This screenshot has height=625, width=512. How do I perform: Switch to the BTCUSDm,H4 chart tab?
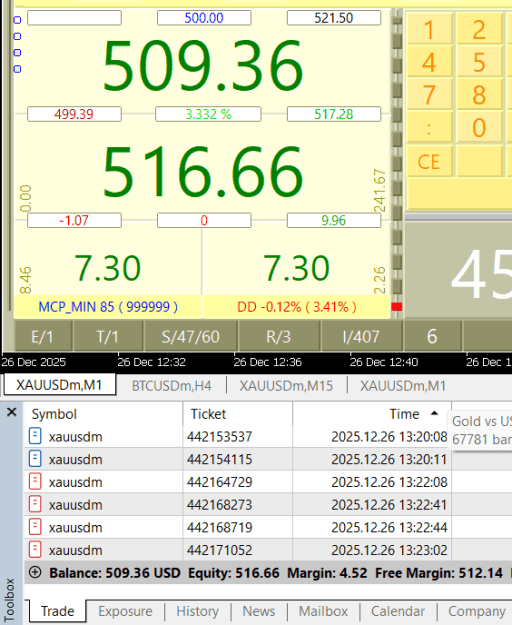[x=171, y=386]
